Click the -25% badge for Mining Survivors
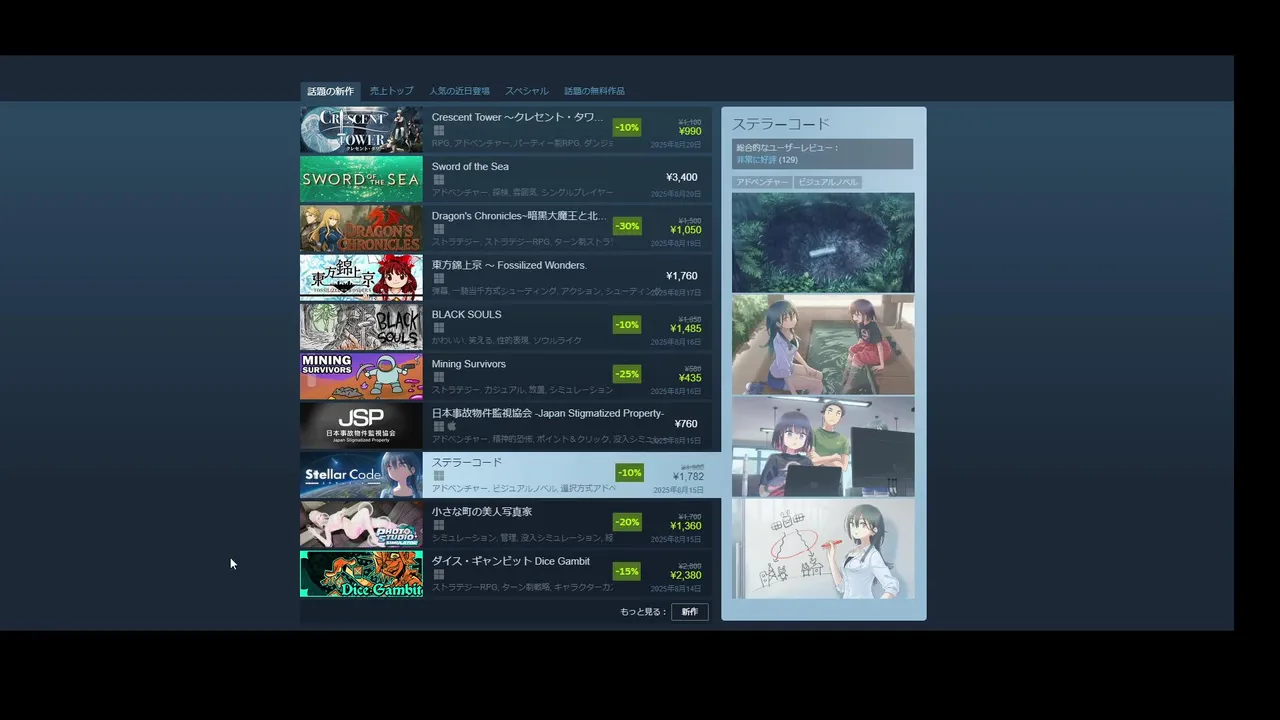The width and height of the screenshot is (1280, 720). click(x=627, y=374)
